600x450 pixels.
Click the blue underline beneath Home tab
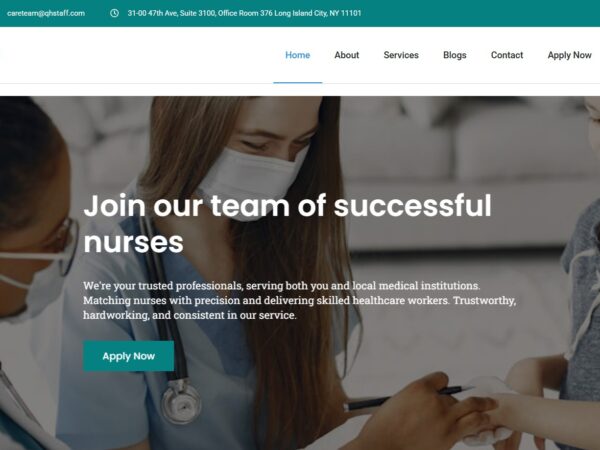[x=297, y=82]
